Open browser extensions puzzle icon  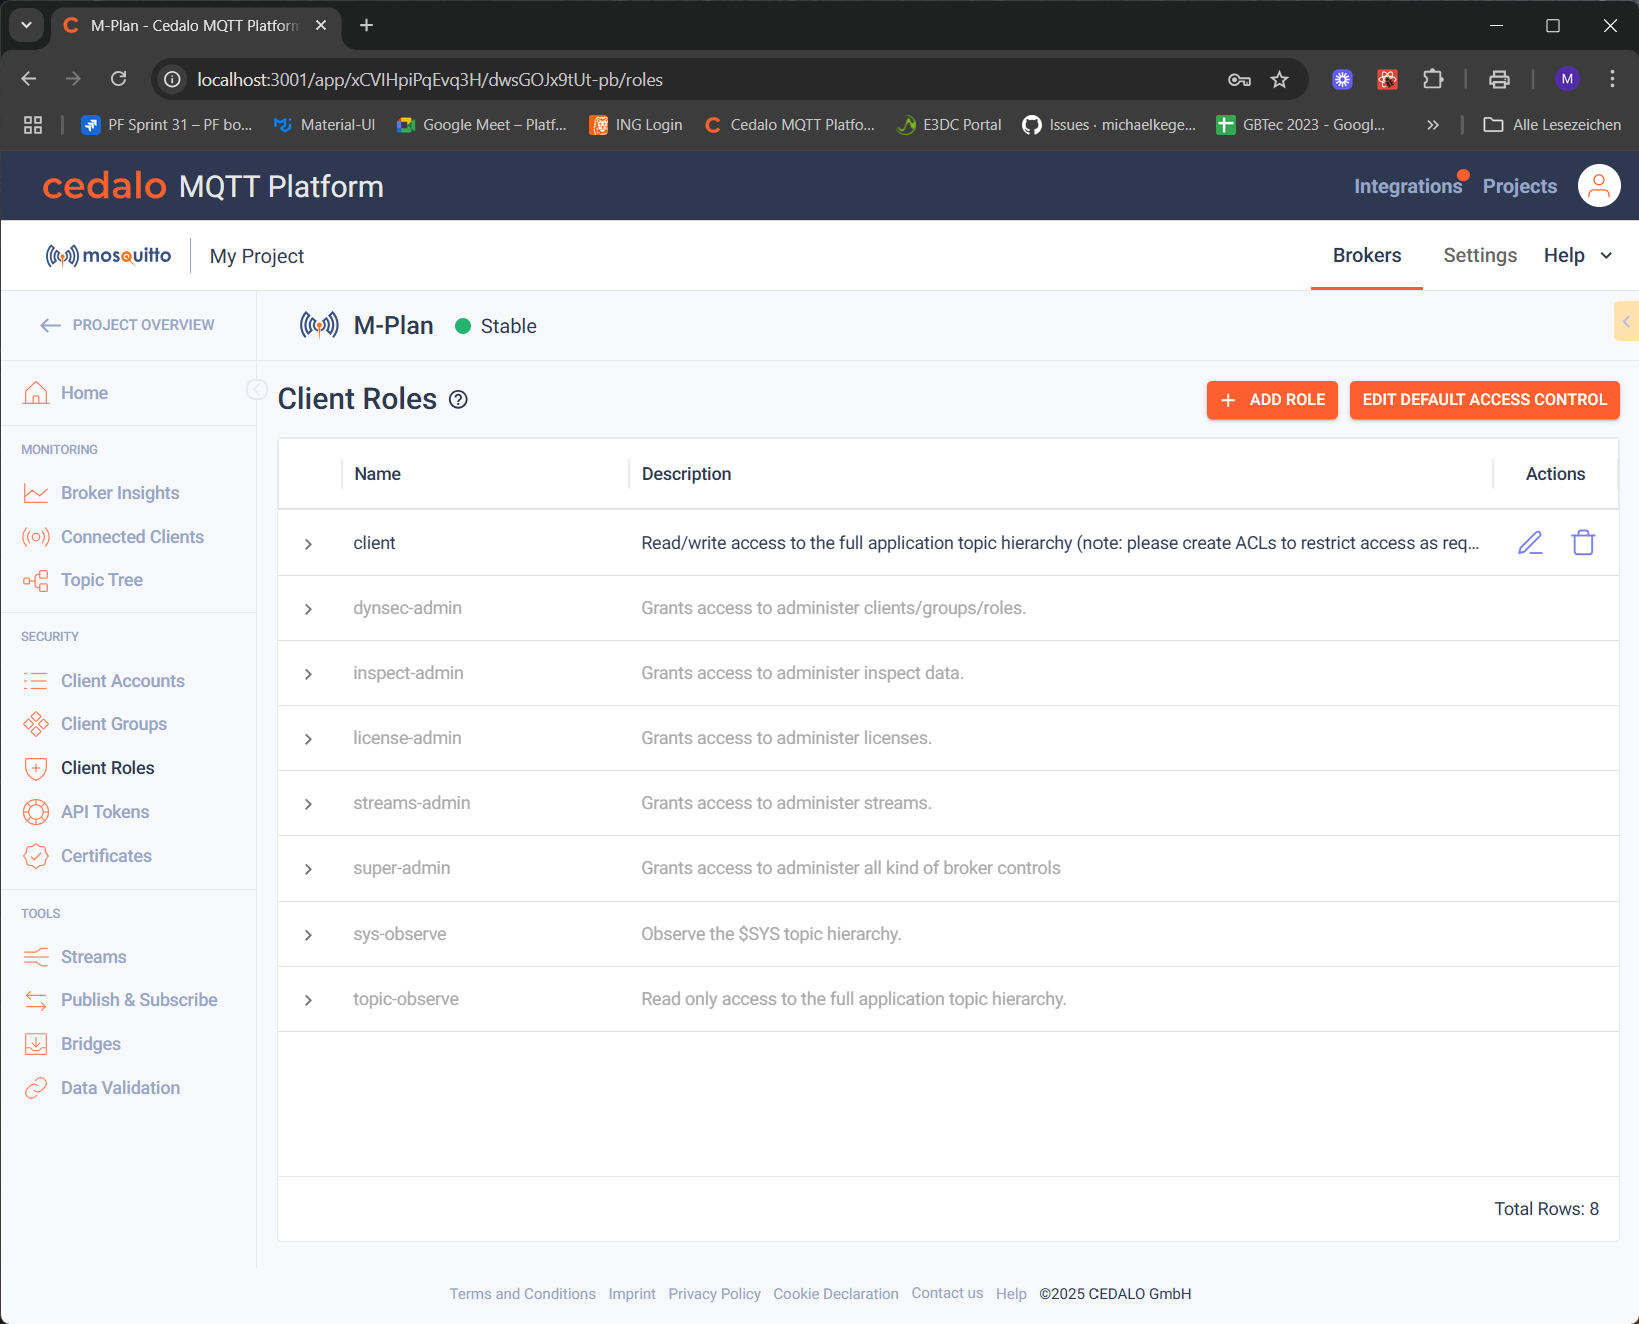coord(1433,79)
